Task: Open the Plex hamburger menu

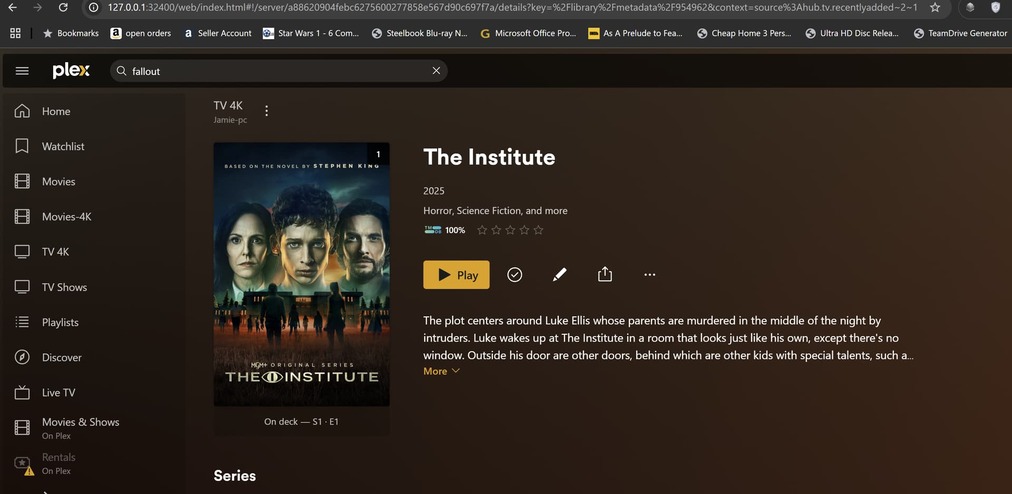Action: click(x=22, y=71)
